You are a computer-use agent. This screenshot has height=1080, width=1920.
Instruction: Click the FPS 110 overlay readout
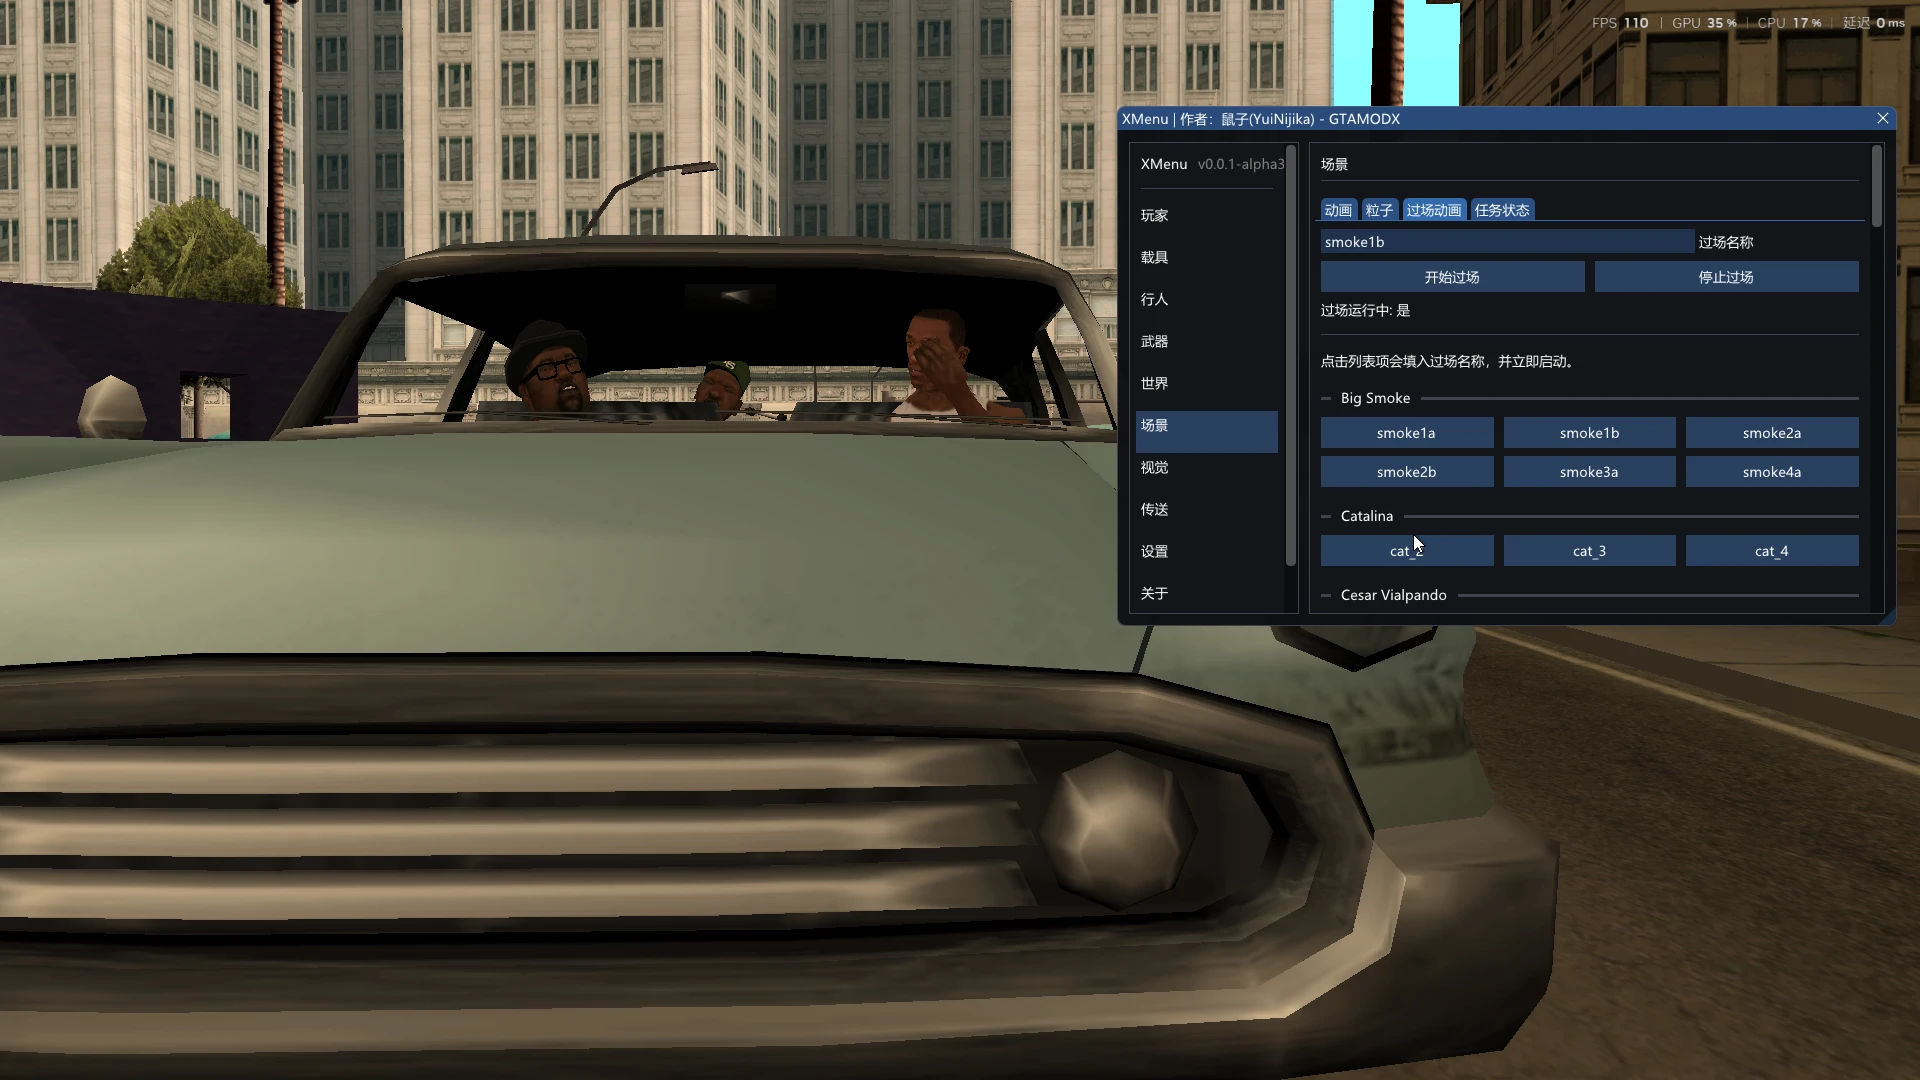1620,23
